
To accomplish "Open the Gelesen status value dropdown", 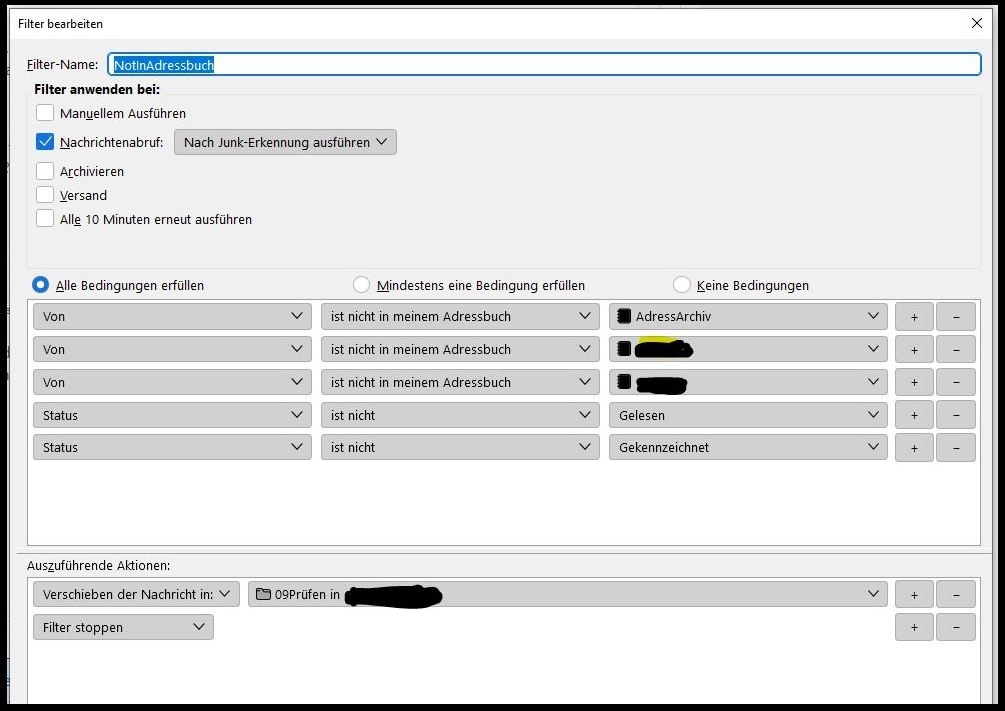I will (x=747, y=415).
